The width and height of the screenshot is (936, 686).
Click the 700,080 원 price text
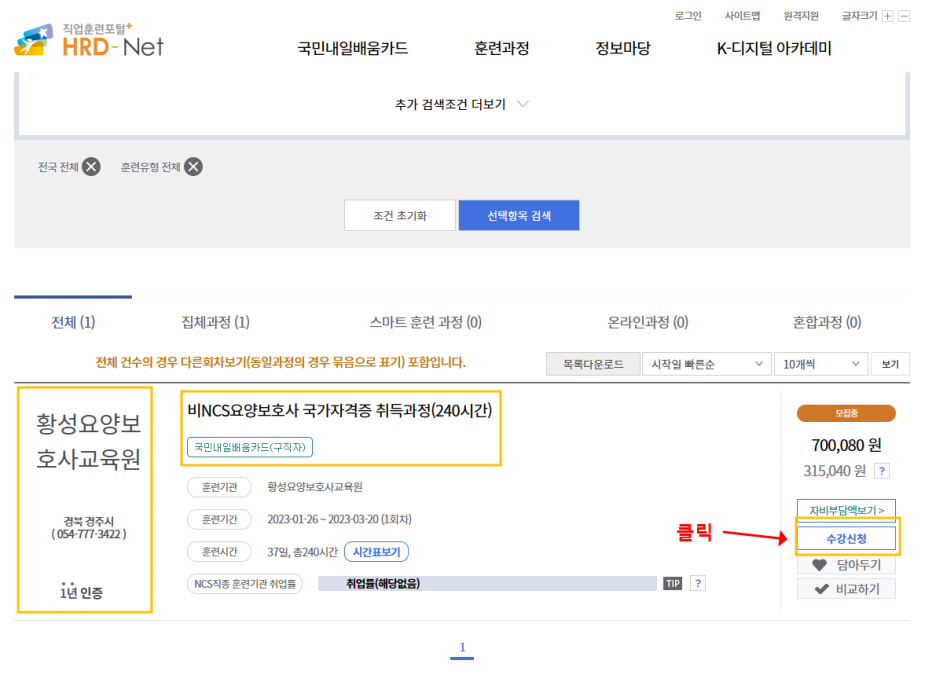(x=846, y=445)
